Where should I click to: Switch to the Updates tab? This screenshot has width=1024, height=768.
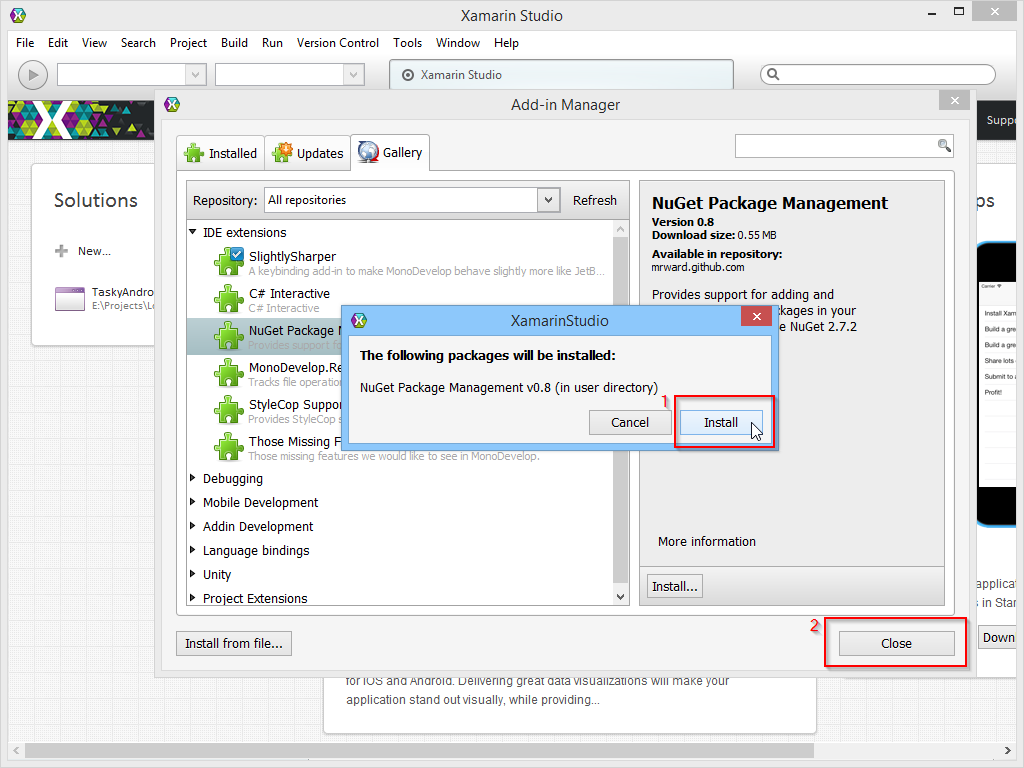308,153
